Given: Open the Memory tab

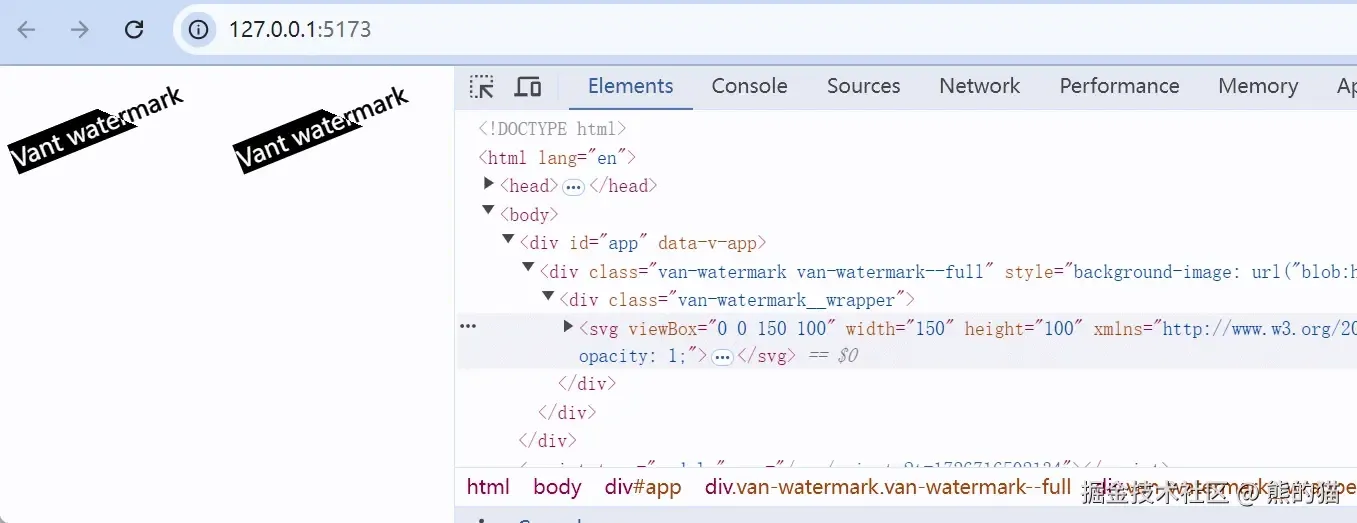Looking at the screenshot, I should tap(1258, 86).
